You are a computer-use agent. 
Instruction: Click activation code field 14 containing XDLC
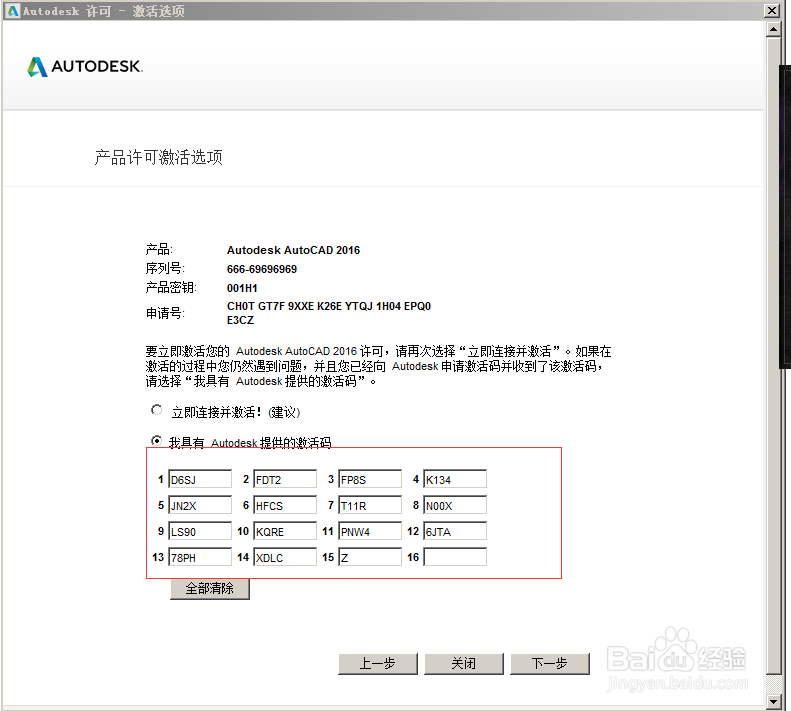tap(285, 557)
